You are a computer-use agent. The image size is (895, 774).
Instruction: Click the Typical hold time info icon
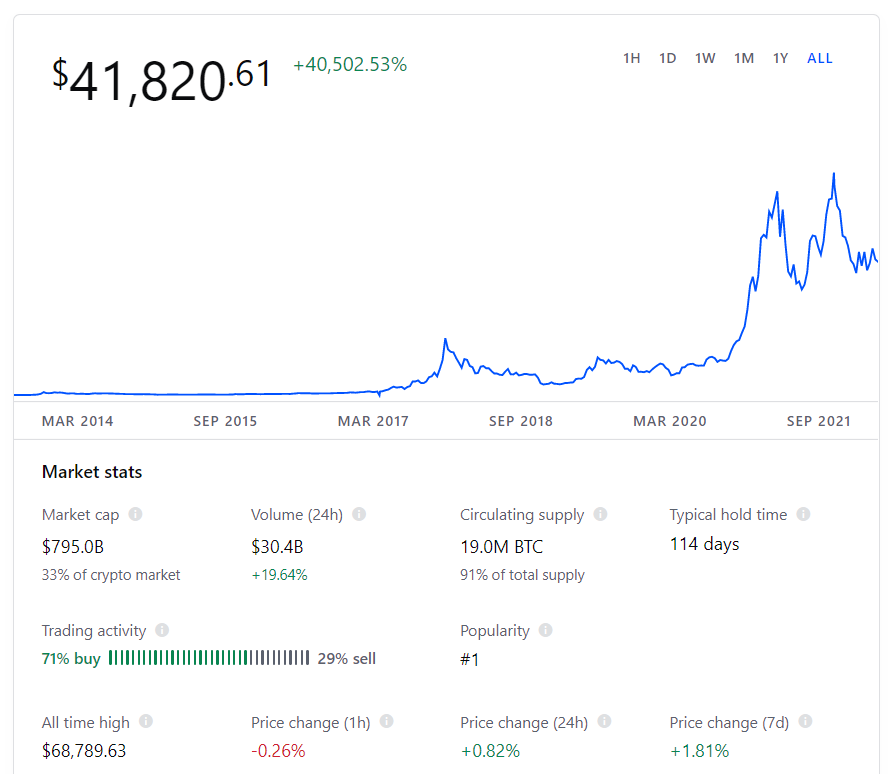(x=804, y=514)
